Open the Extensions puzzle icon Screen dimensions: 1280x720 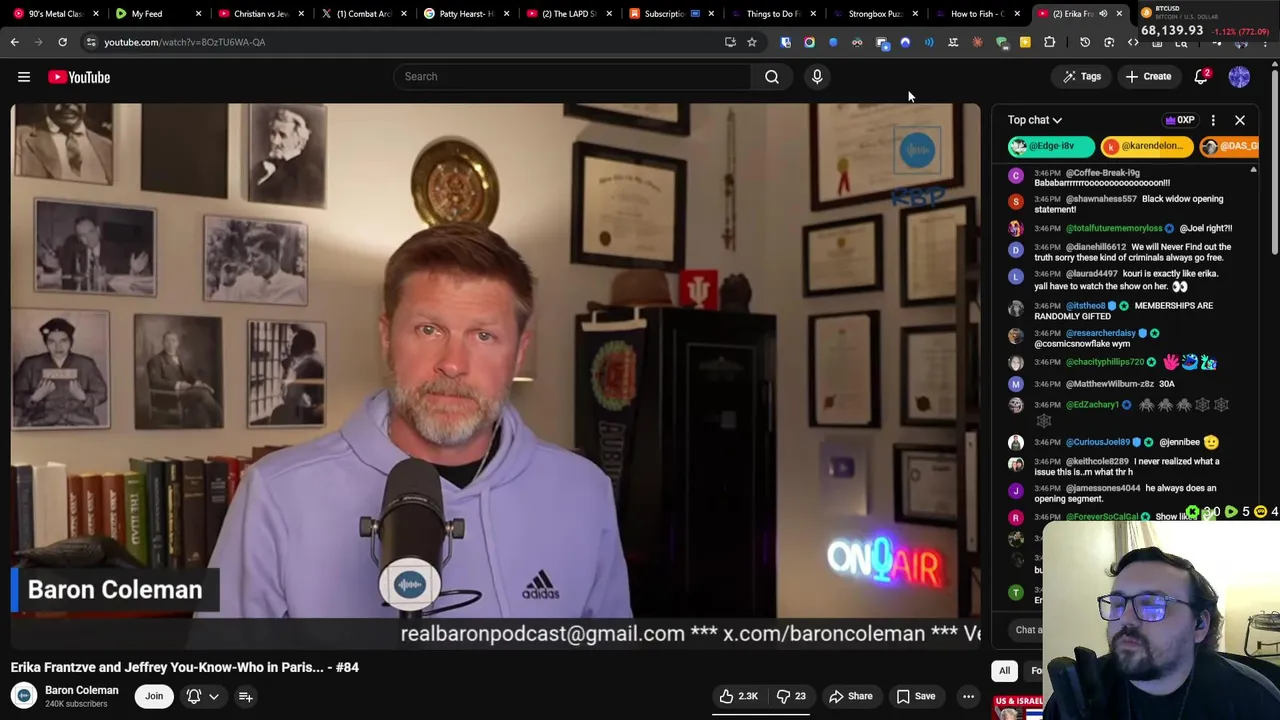tap(1049, 42)
